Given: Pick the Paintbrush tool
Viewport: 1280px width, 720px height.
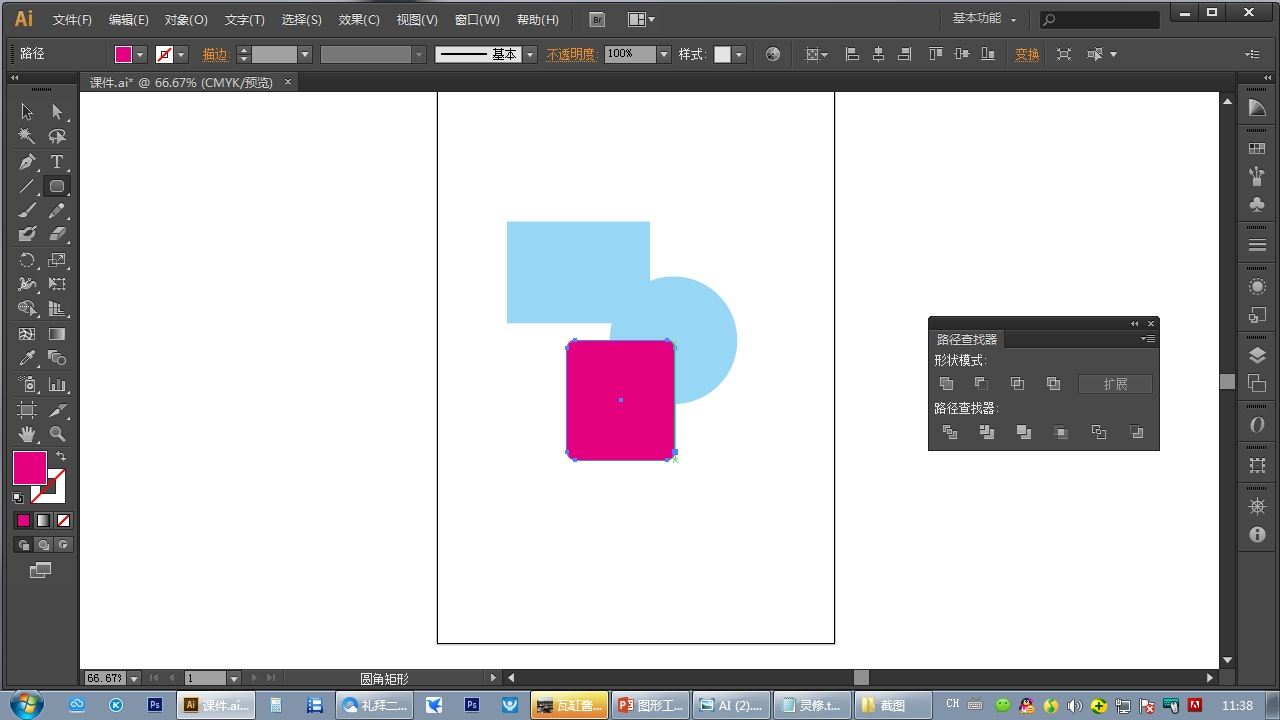Looking at the screenshot, I should coord(27,211).
